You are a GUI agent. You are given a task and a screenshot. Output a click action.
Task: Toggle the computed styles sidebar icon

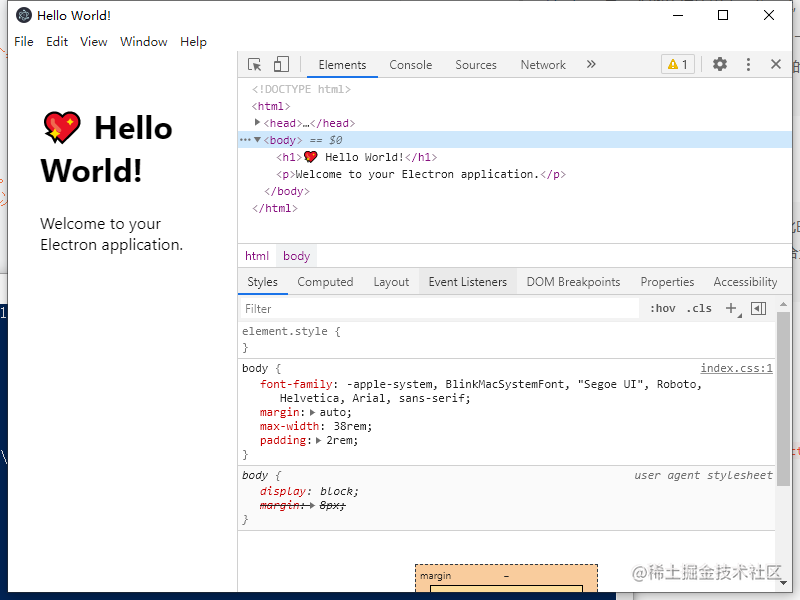(x=758, y=308)
